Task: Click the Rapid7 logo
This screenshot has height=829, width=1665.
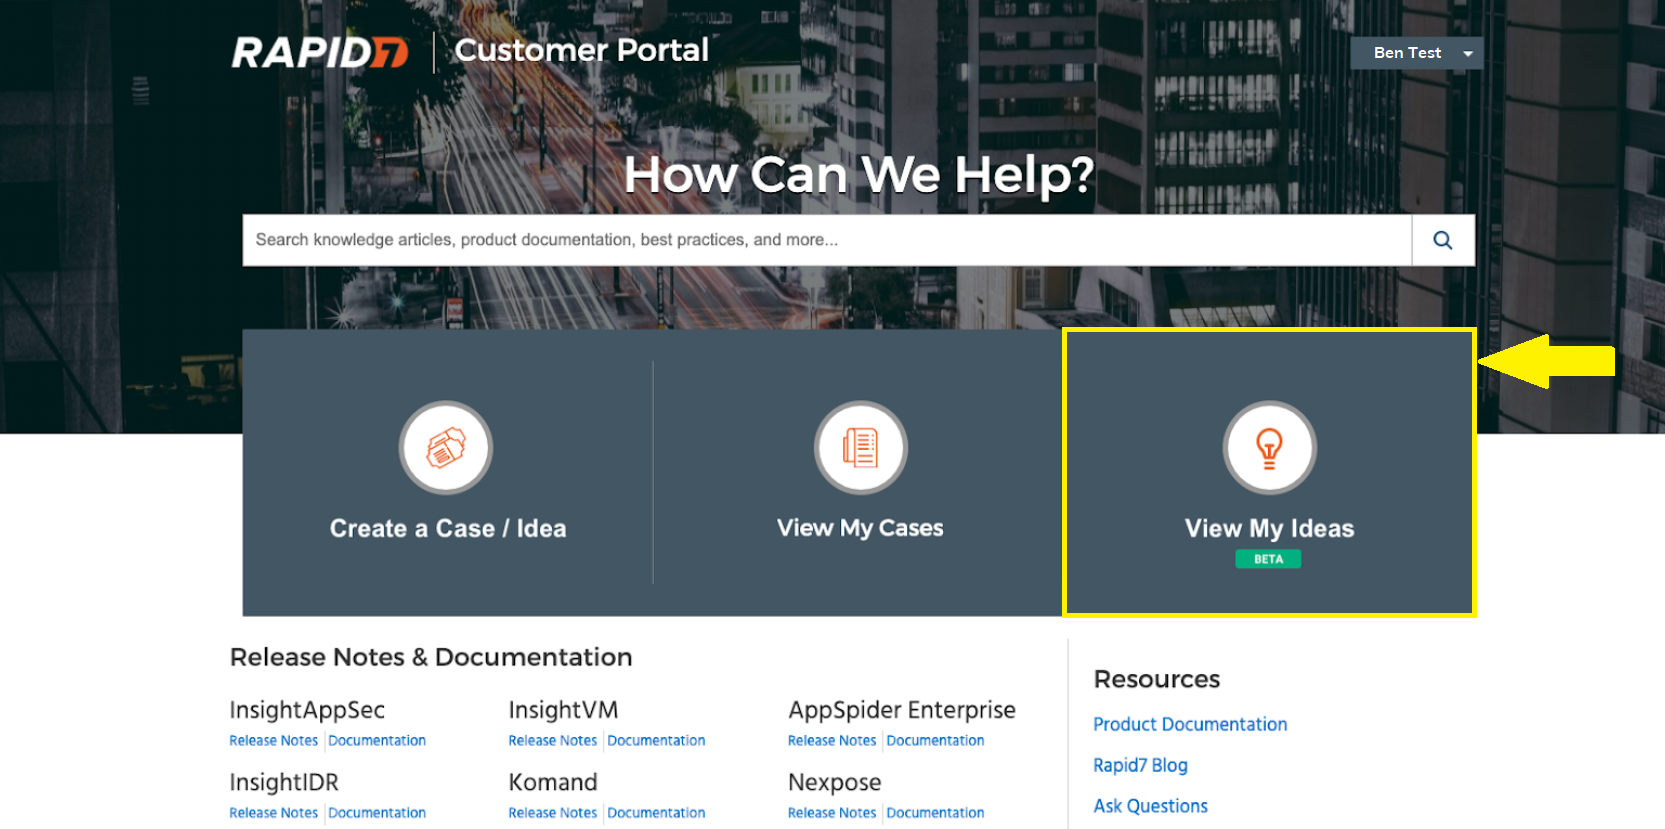Action: 320,52
